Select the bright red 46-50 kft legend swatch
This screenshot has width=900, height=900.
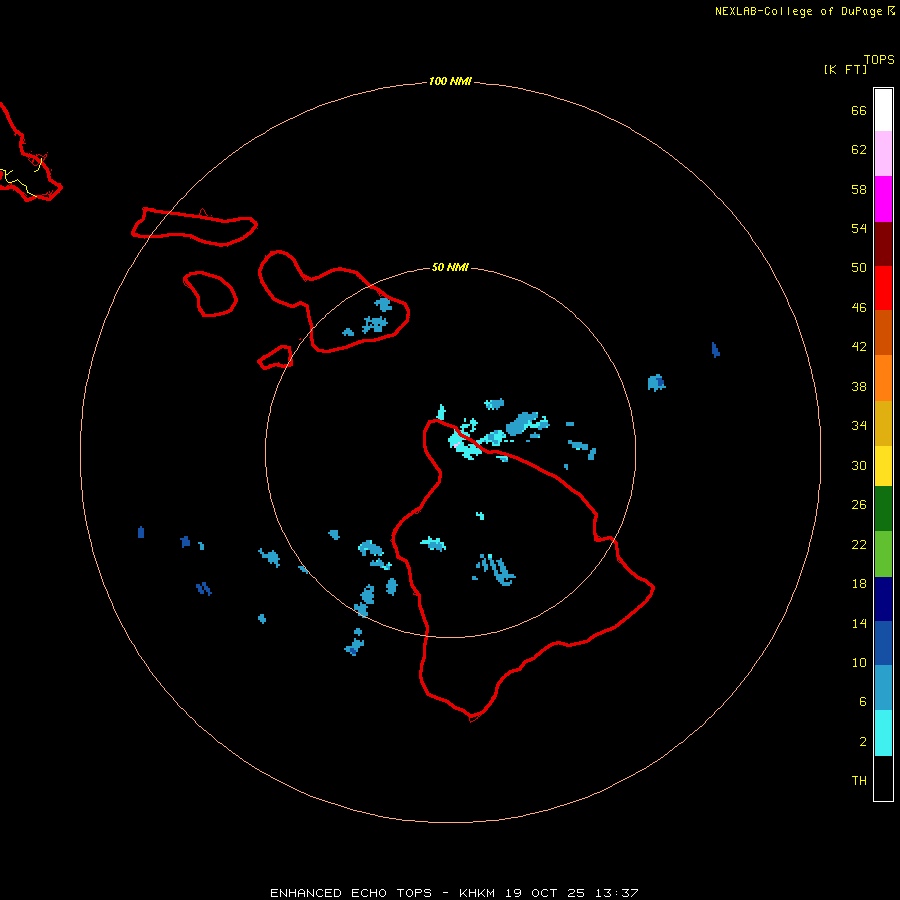tap(883, 288)
